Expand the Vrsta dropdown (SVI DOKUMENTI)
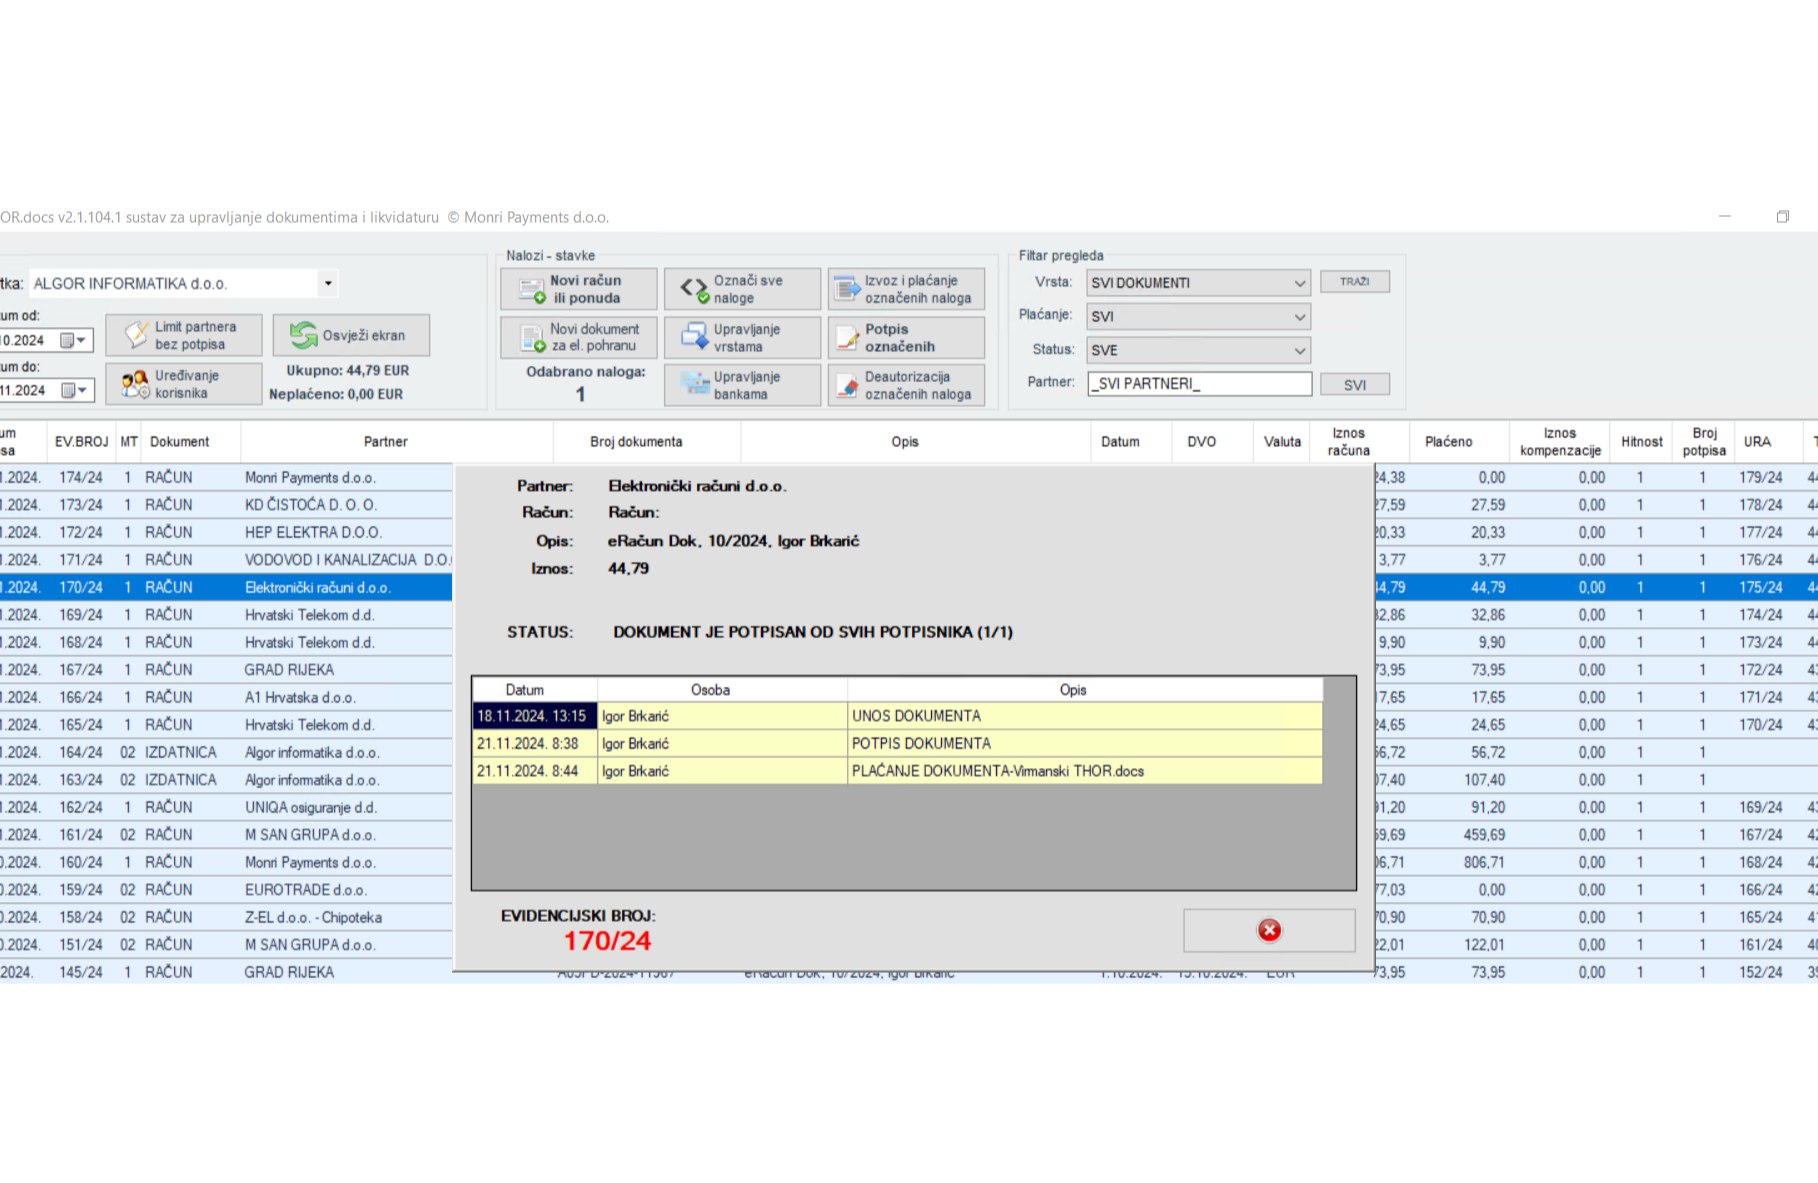Screen dimensions: 1818x1183 click(1299, 283)
